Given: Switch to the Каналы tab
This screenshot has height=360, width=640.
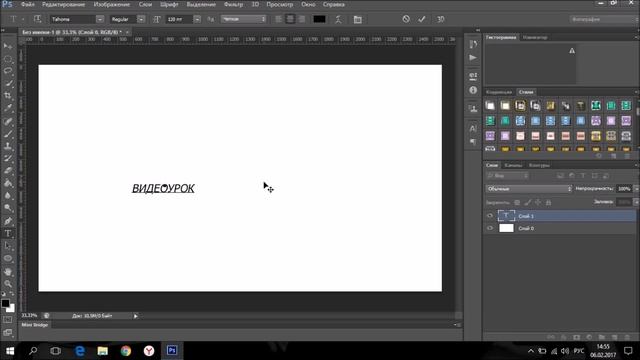Looking at the screenshot, I should (513, 165).
